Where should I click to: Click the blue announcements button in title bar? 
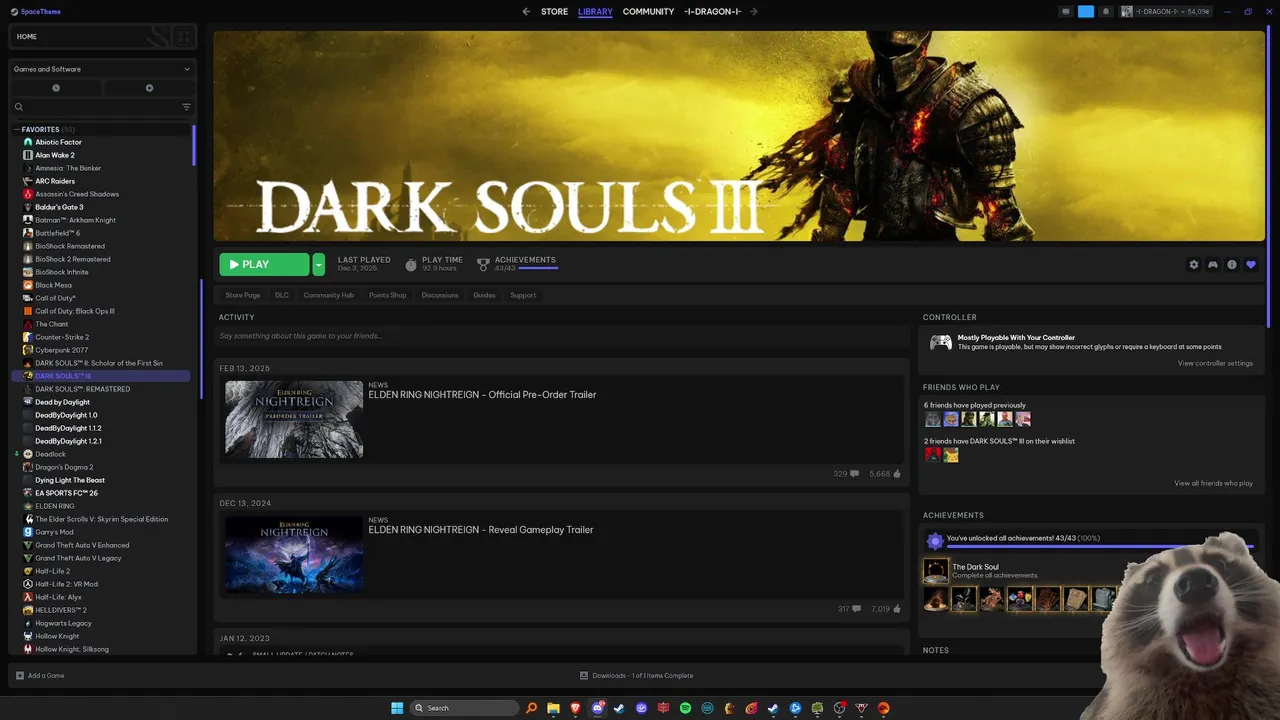click(x=1086, y=12)
